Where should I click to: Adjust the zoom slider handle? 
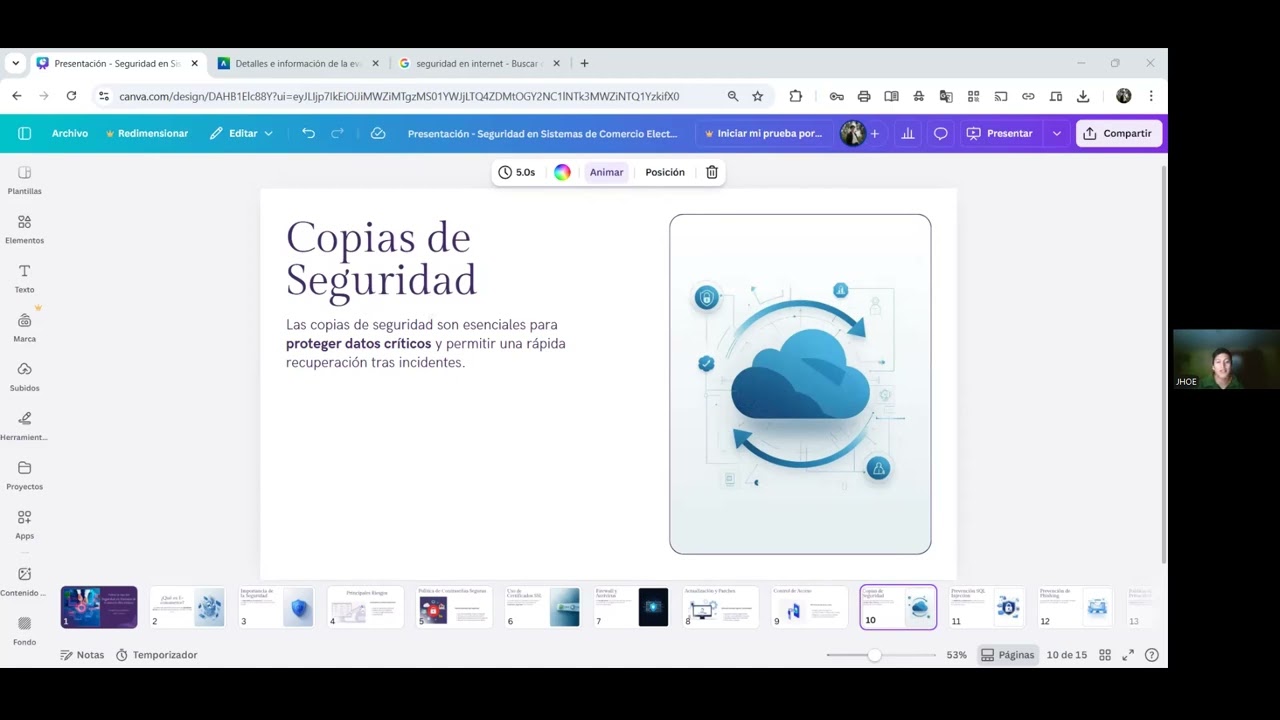(874, 655)
